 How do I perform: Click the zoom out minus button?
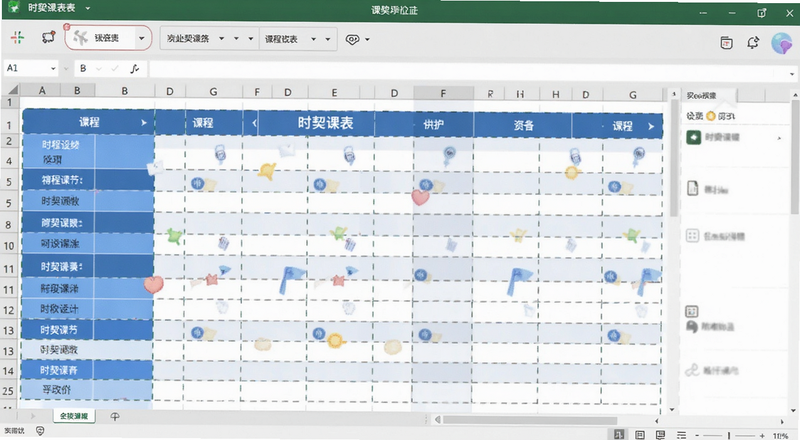coord(697,435)
